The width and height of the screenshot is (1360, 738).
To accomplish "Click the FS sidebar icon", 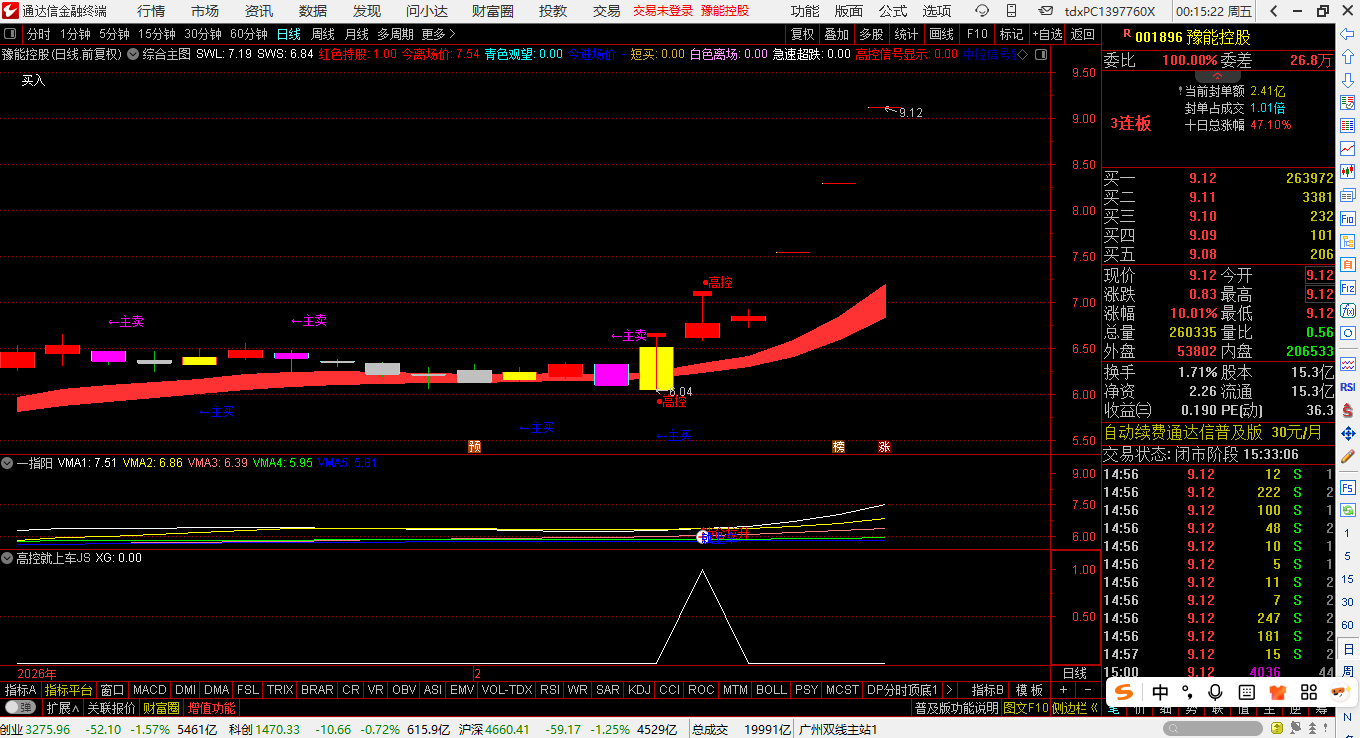I will pyautogui.click(x=1347, y=487).
